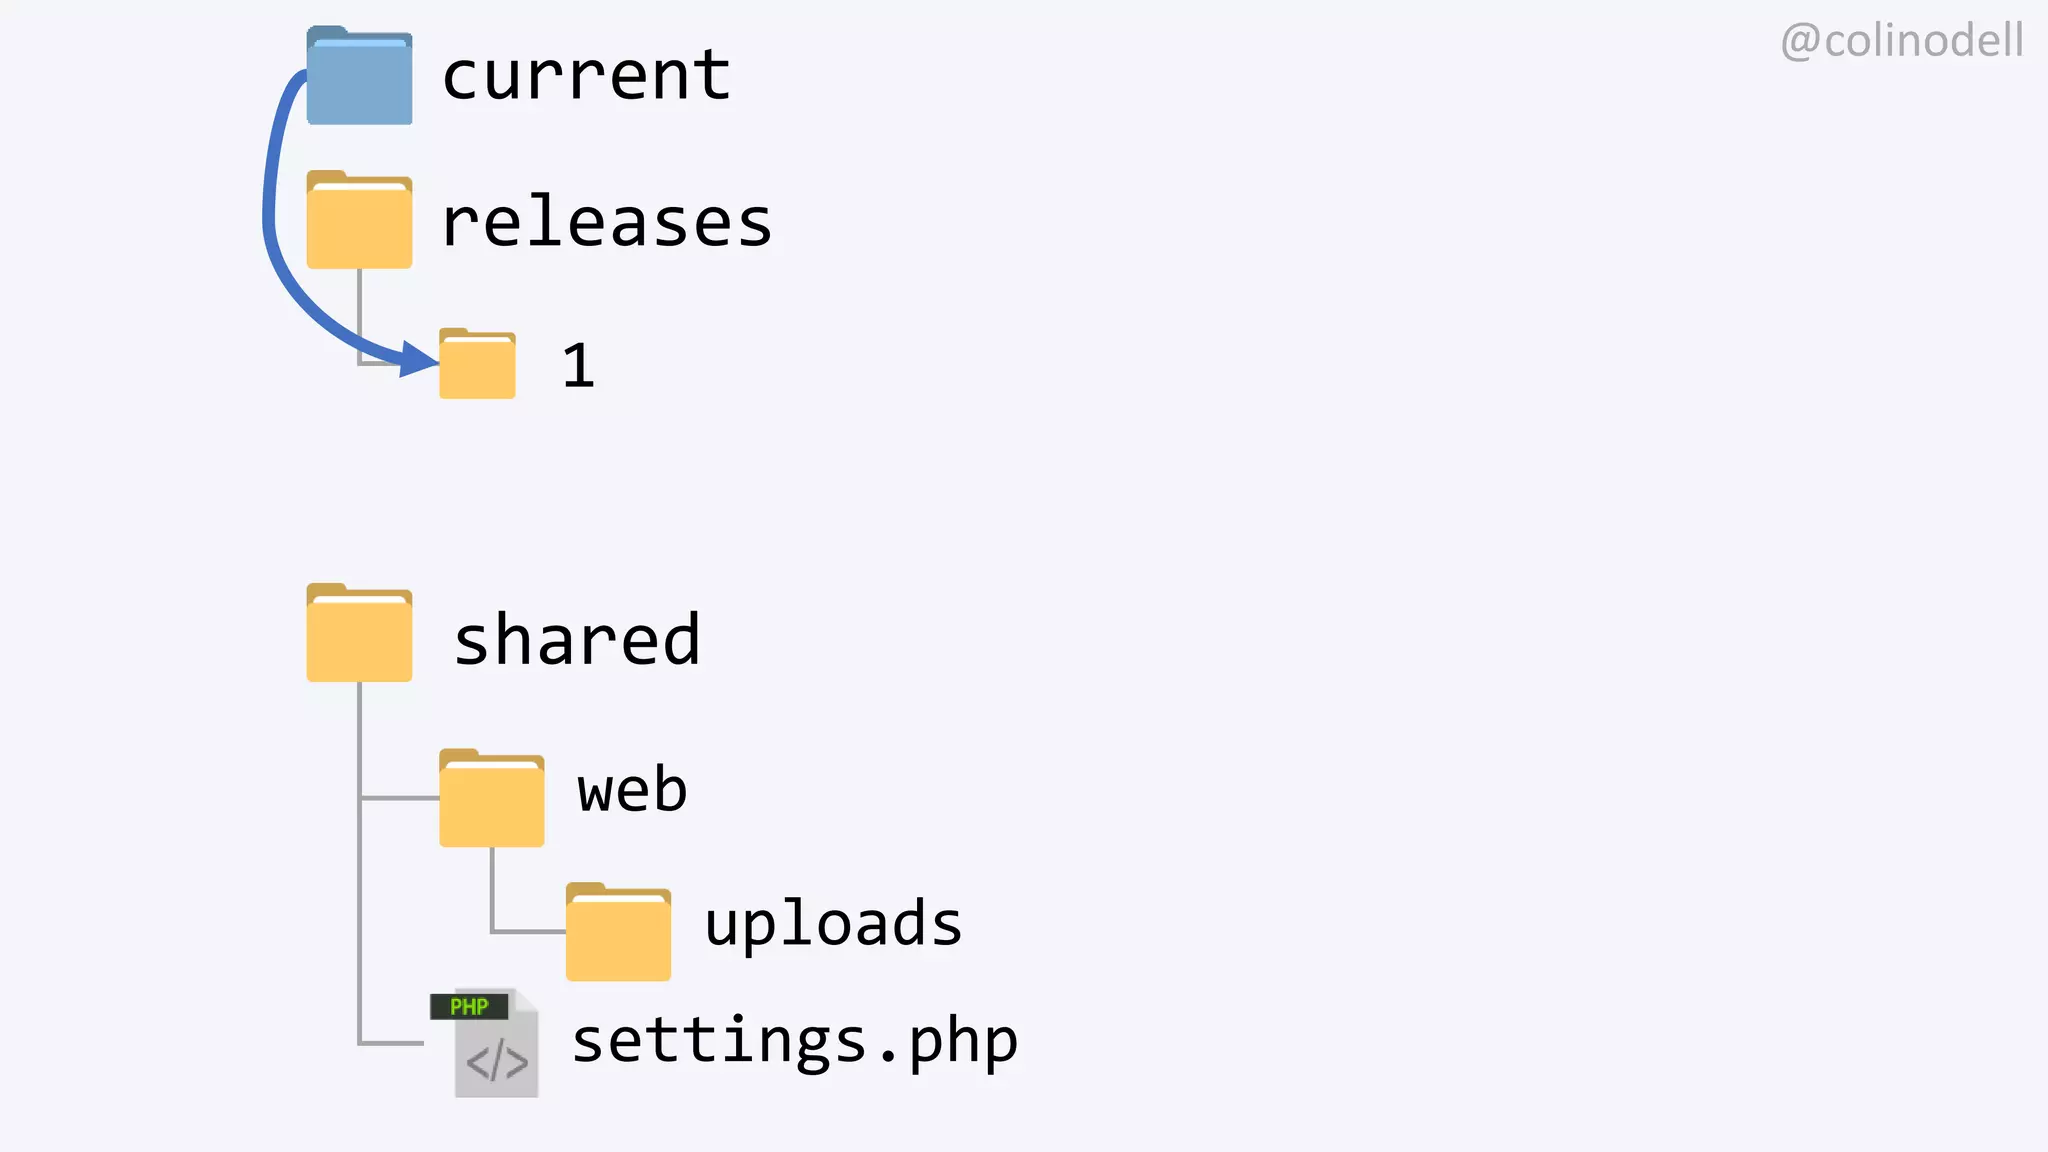The height and width of the screenshot is (1152, 2048).
Task: Open the folder icon for release 1
Action: tap(477, 365)
